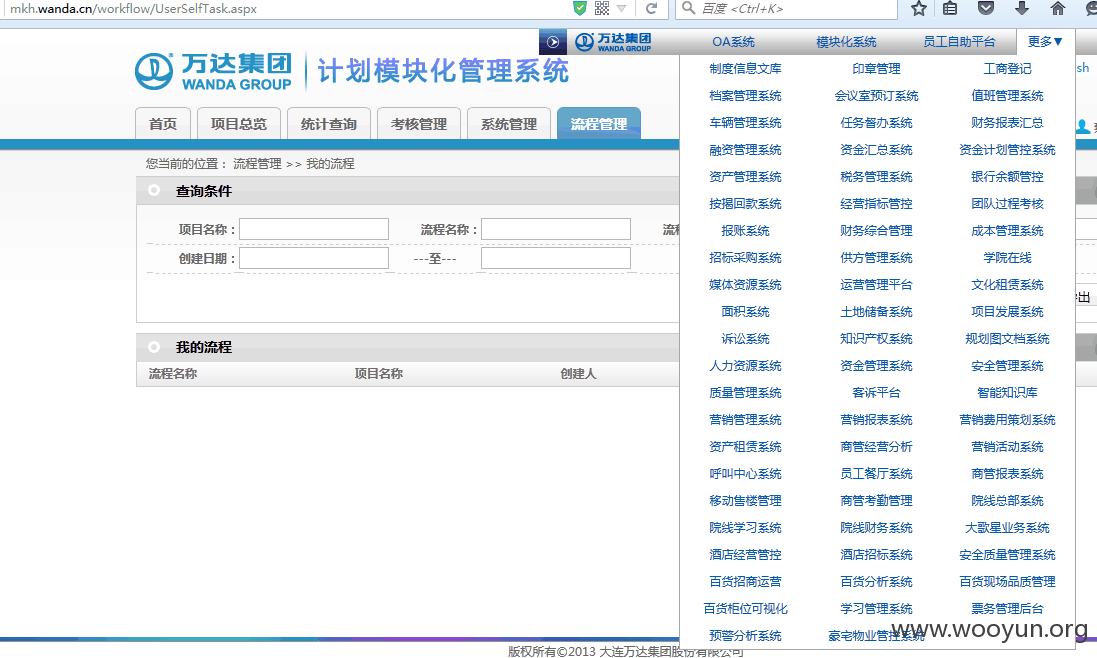The height and width of the screenshot is (658, 1097).
Task: Expand the 更多 dropdown menu
Action: (x=1045, y=42)
